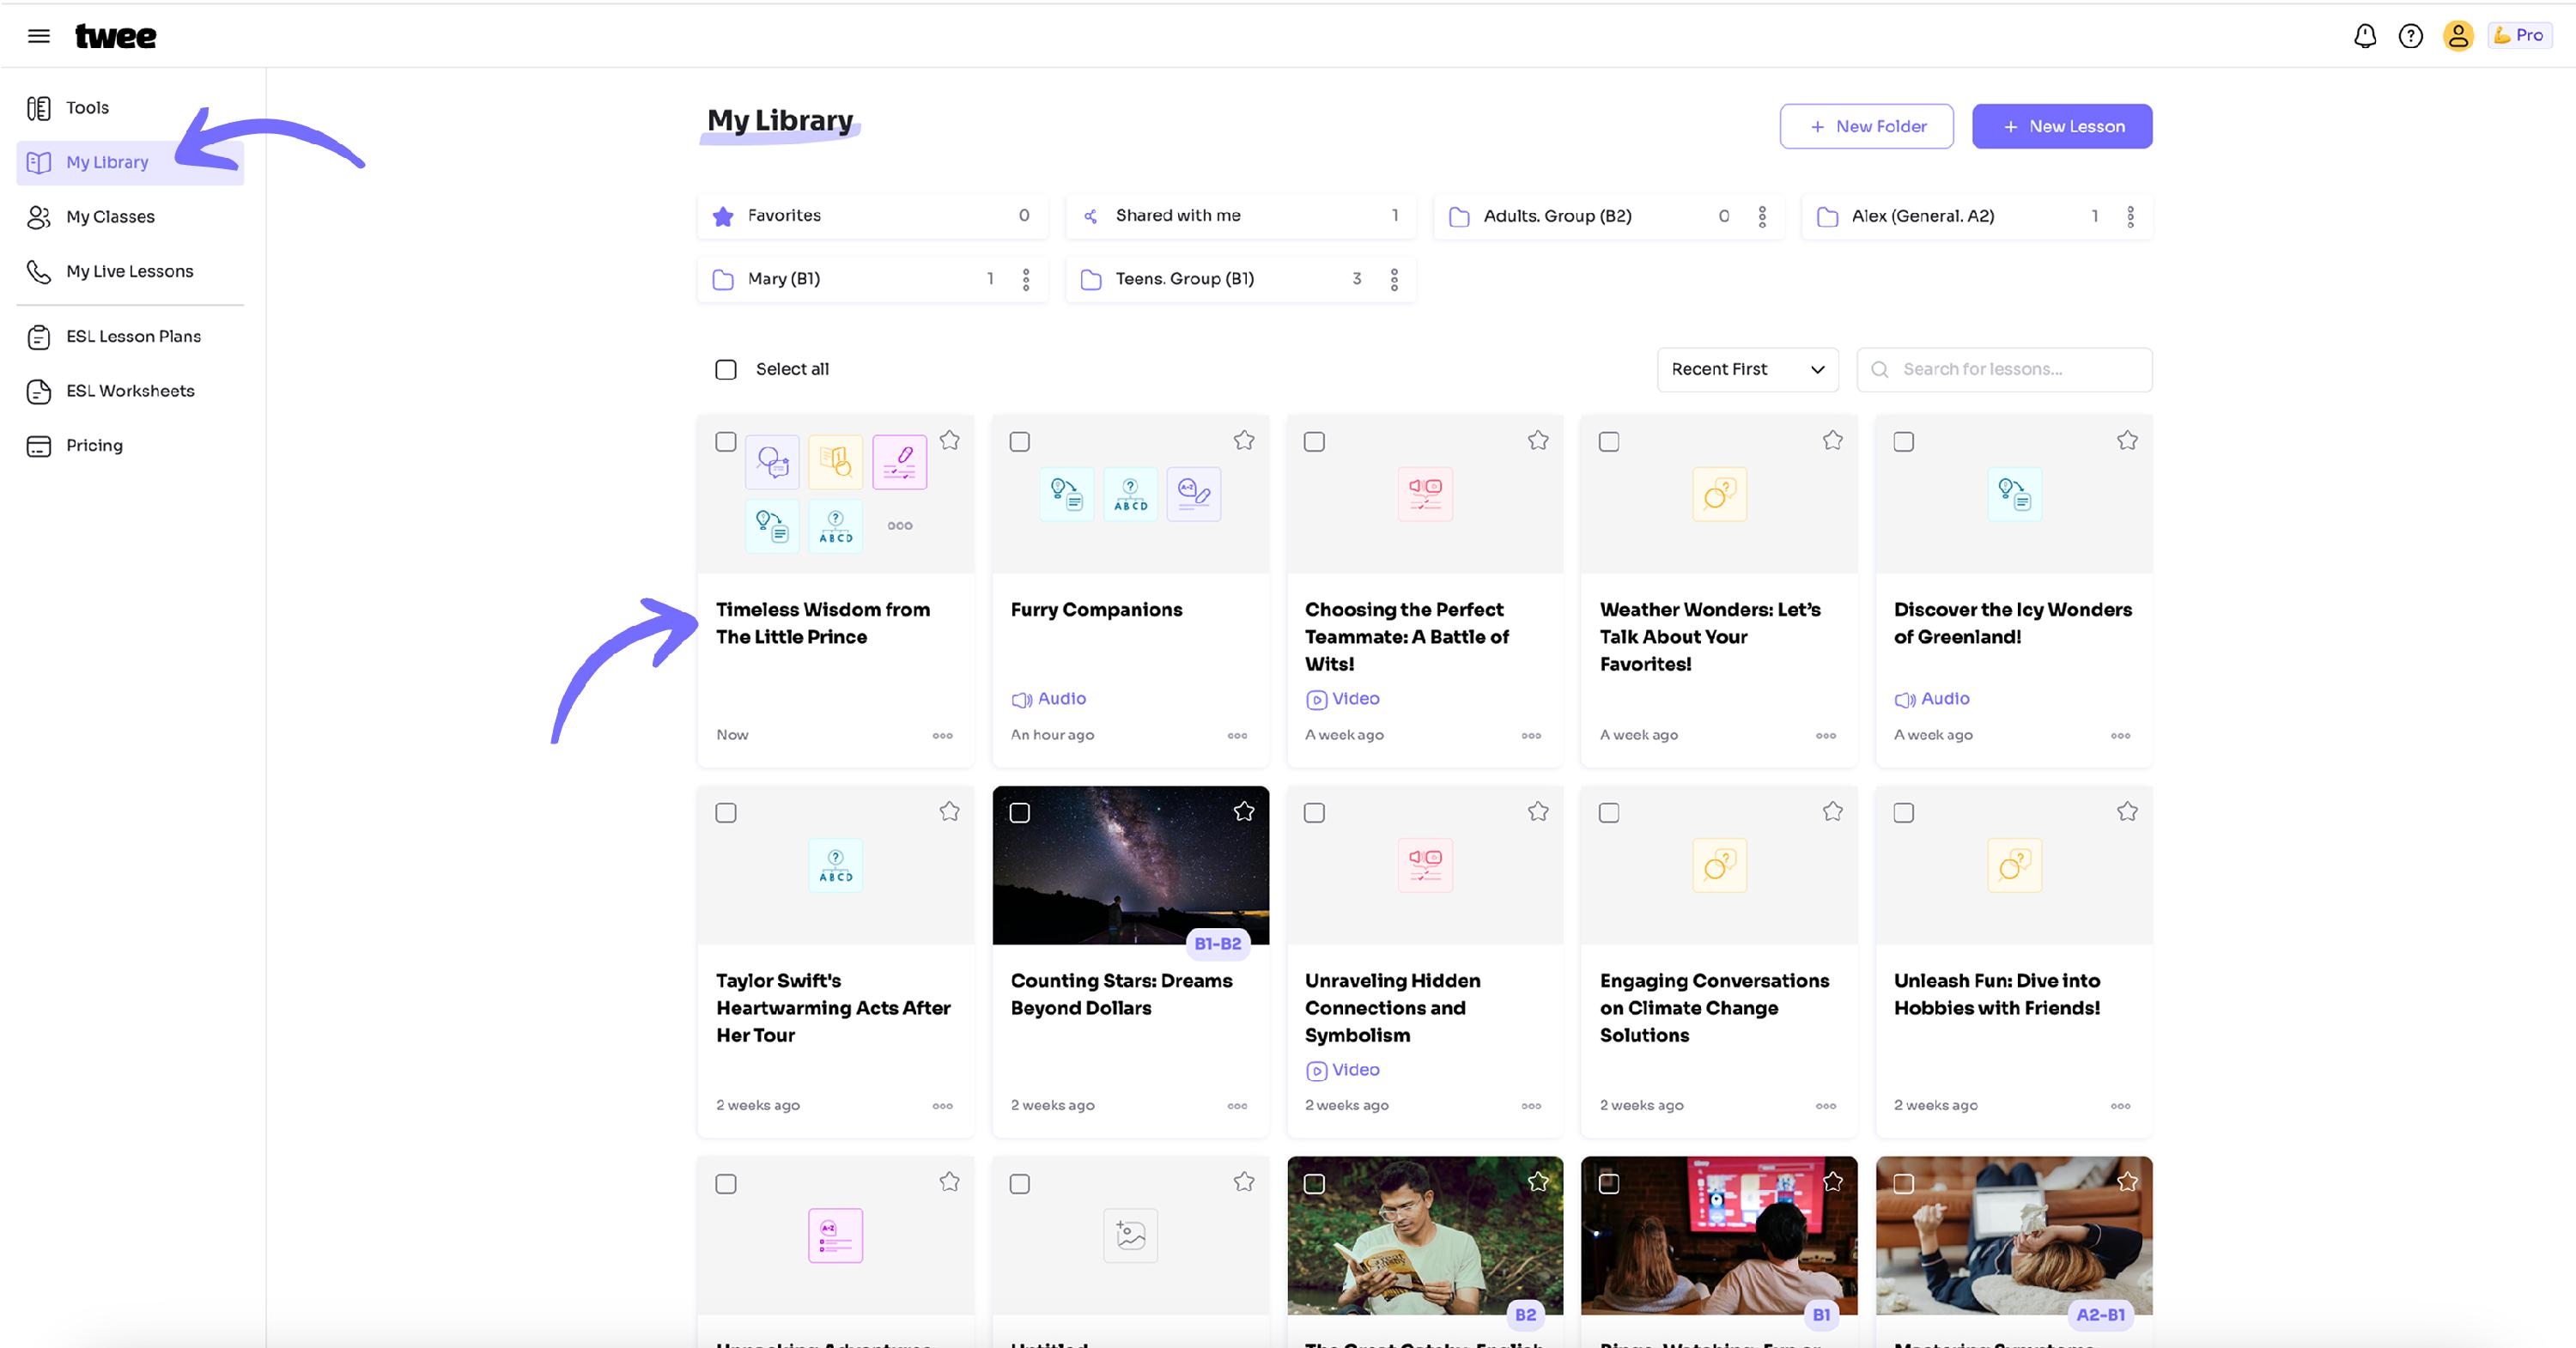Star the Engaging Conversations on Climate Change lesson
2576x1348 pixels.
[1833, 811]
